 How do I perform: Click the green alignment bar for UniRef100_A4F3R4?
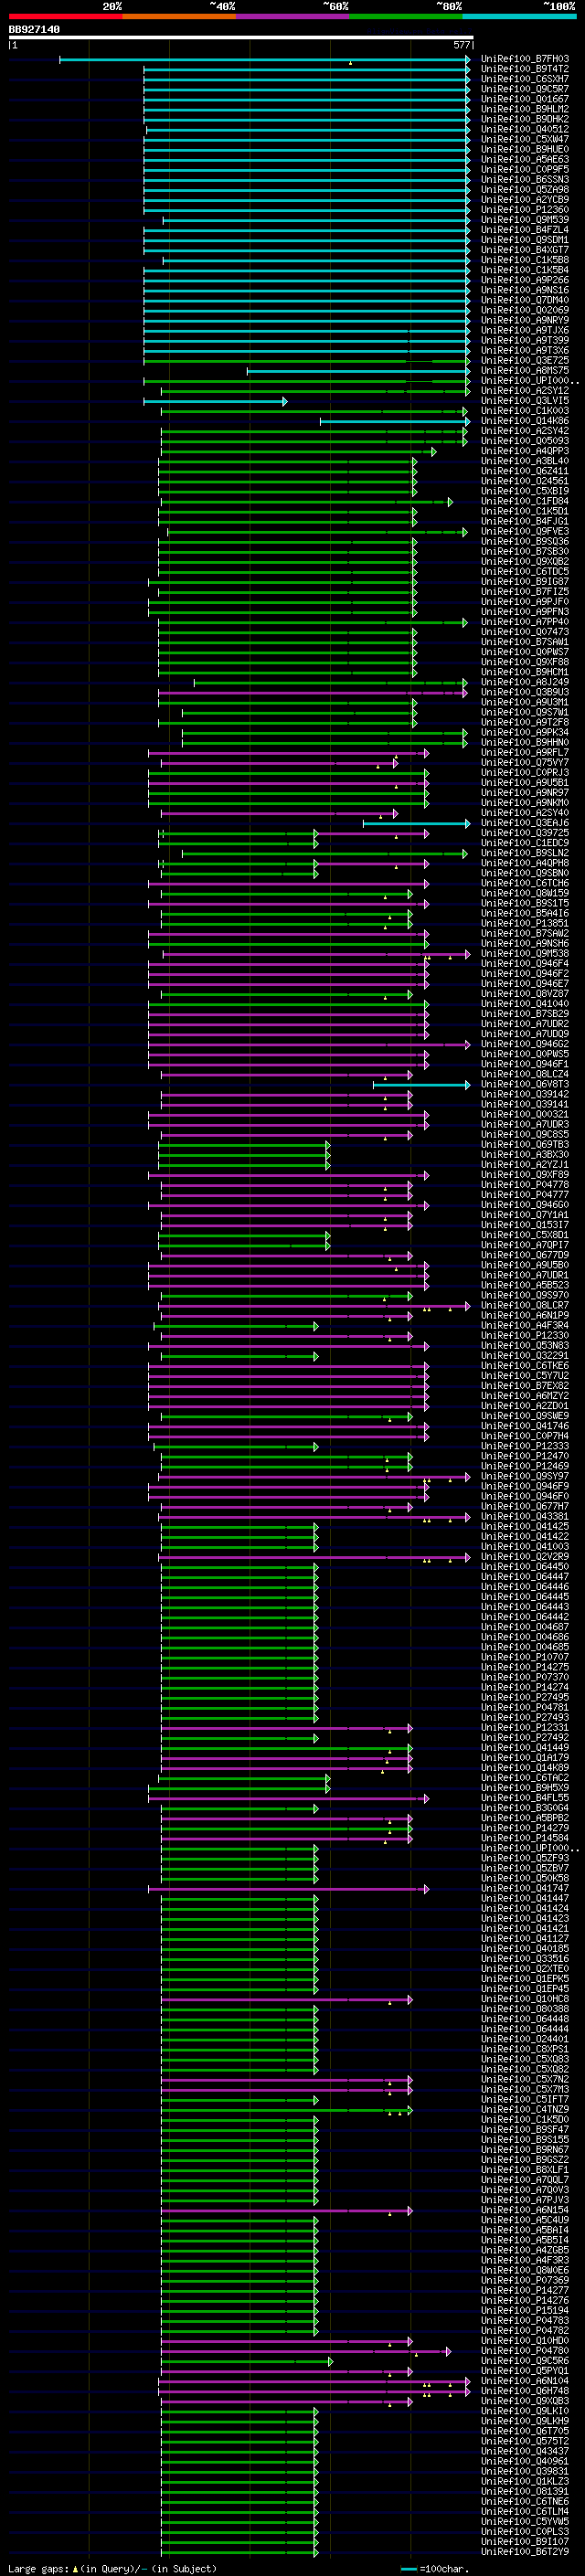[236, 1326]
